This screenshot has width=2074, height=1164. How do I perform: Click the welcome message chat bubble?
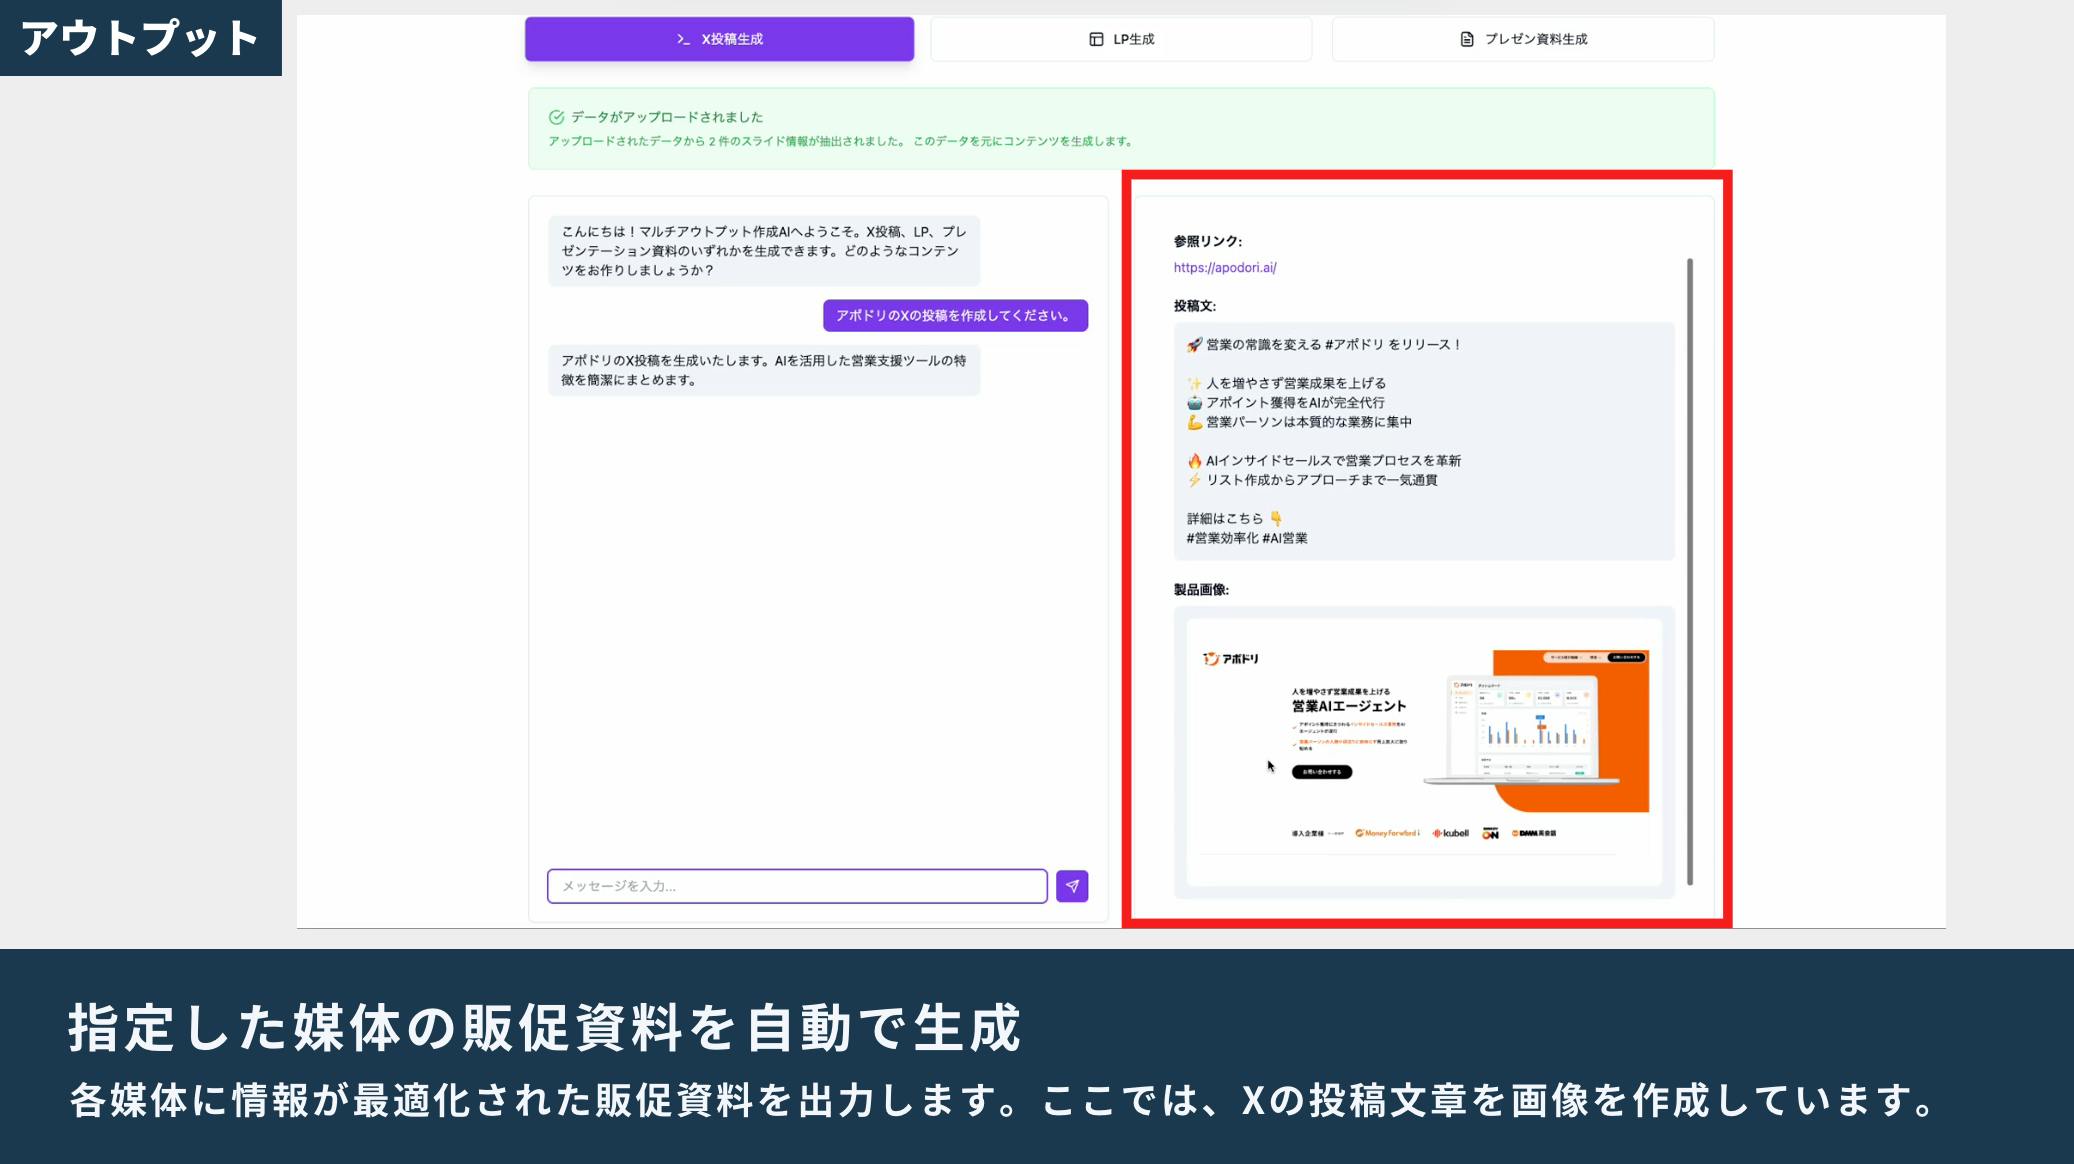pyautogui.click(x=763, y=251)
